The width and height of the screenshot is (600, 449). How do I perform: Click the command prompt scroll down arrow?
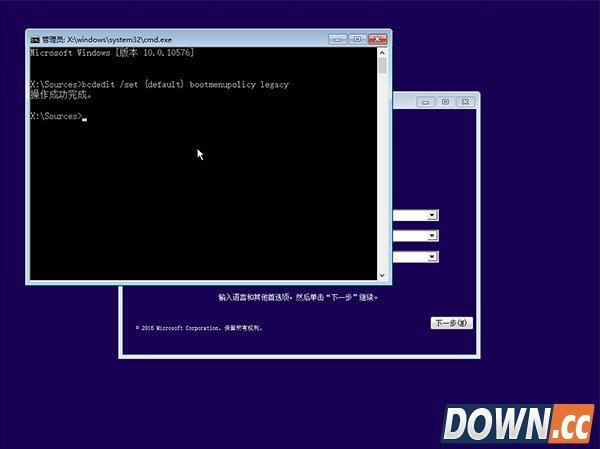(x=382, y=275)
